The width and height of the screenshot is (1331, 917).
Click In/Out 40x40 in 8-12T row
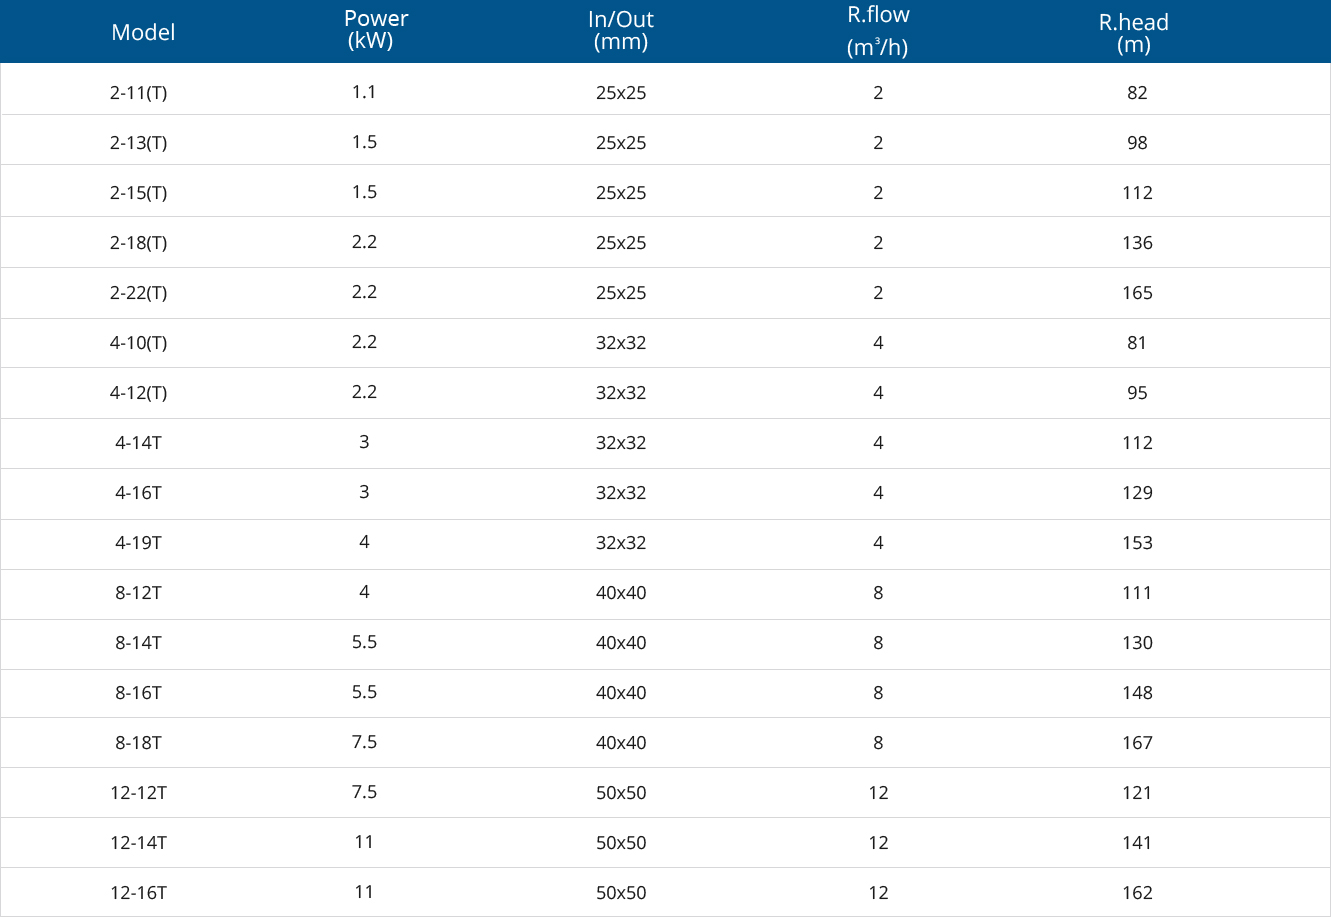tap(621, 593)
